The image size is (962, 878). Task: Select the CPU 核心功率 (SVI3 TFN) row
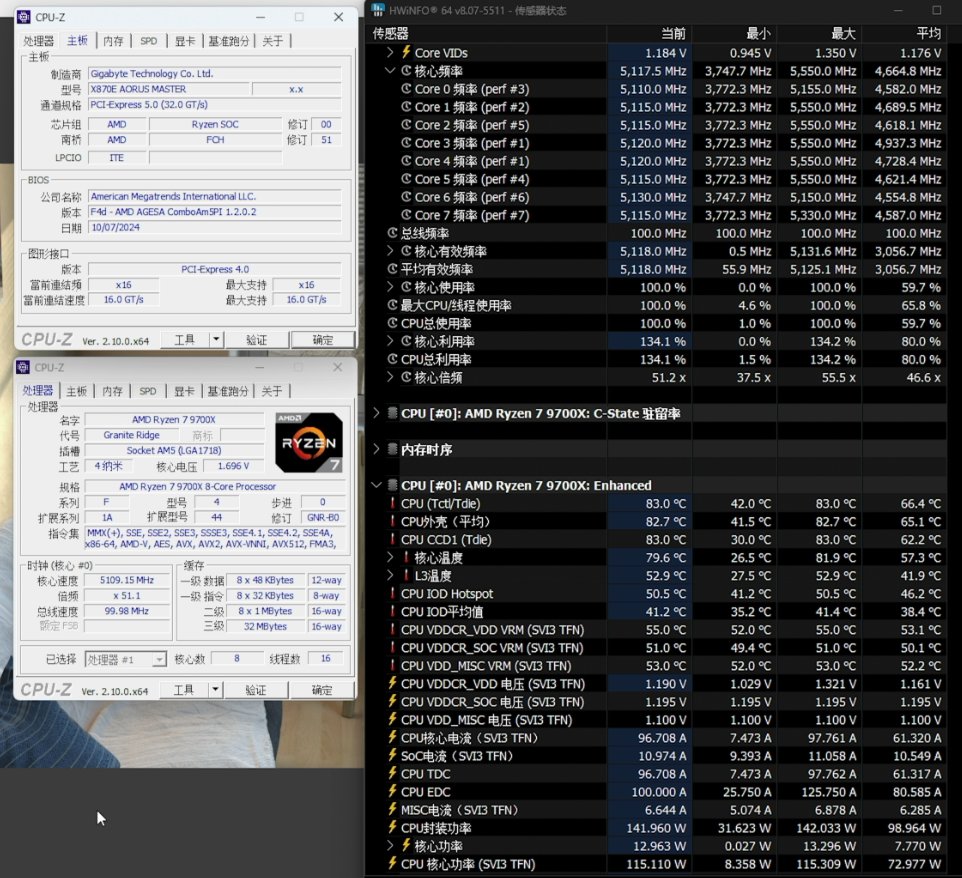(658, 864)
